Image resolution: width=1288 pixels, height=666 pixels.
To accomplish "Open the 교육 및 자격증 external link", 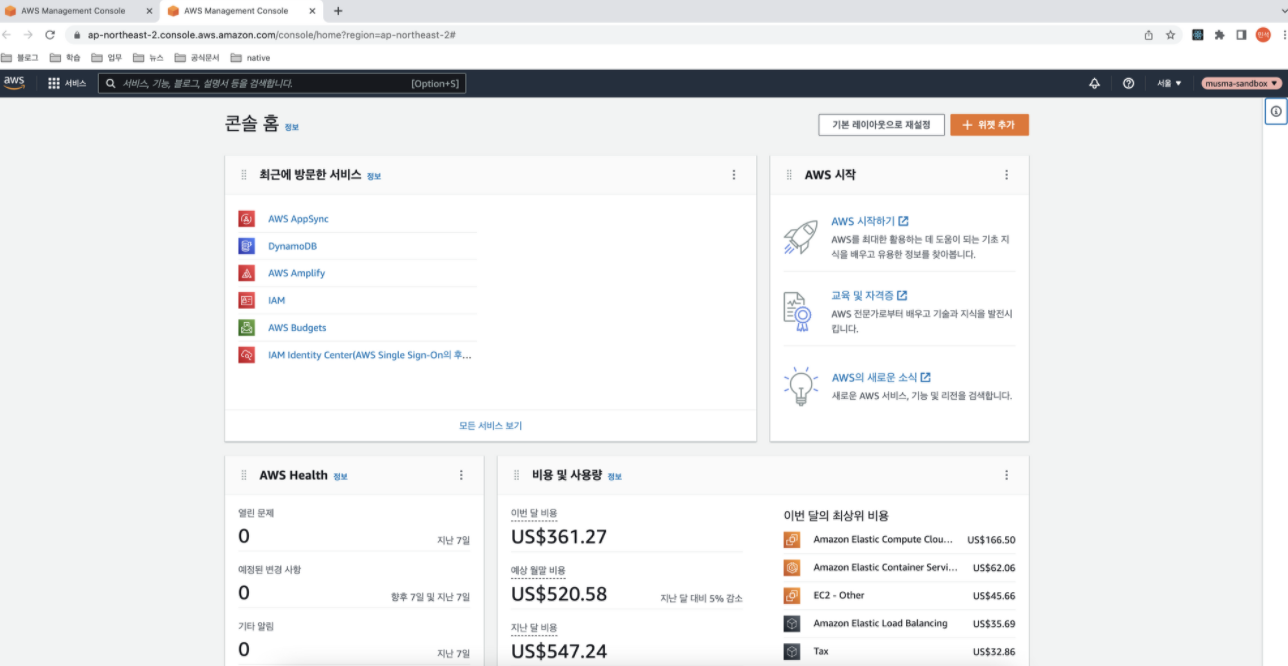I will (x=869, y=296).
